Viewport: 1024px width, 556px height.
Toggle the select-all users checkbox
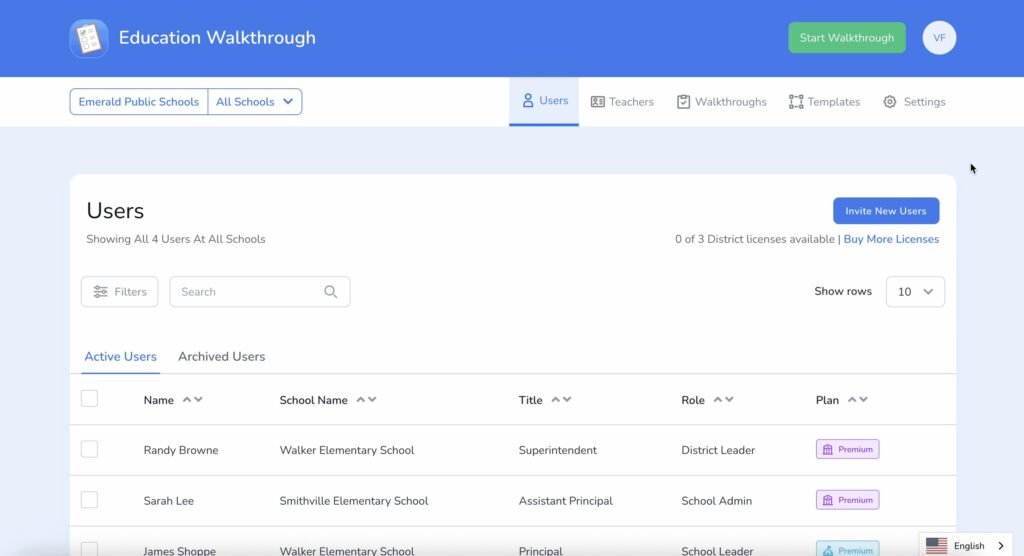tap(90, 399)
